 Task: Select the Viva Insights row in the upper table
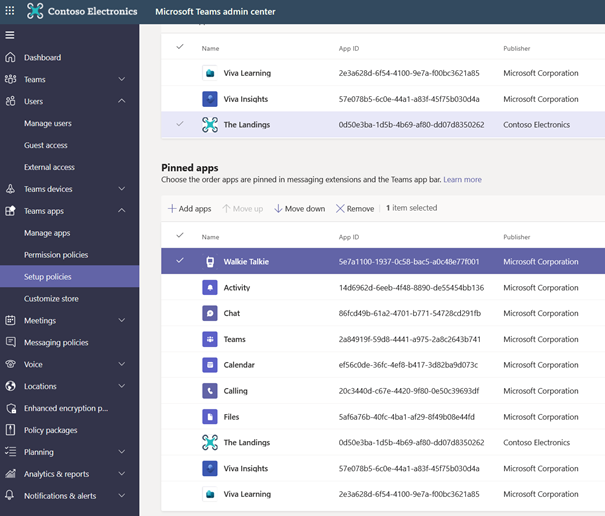point(383,99)
